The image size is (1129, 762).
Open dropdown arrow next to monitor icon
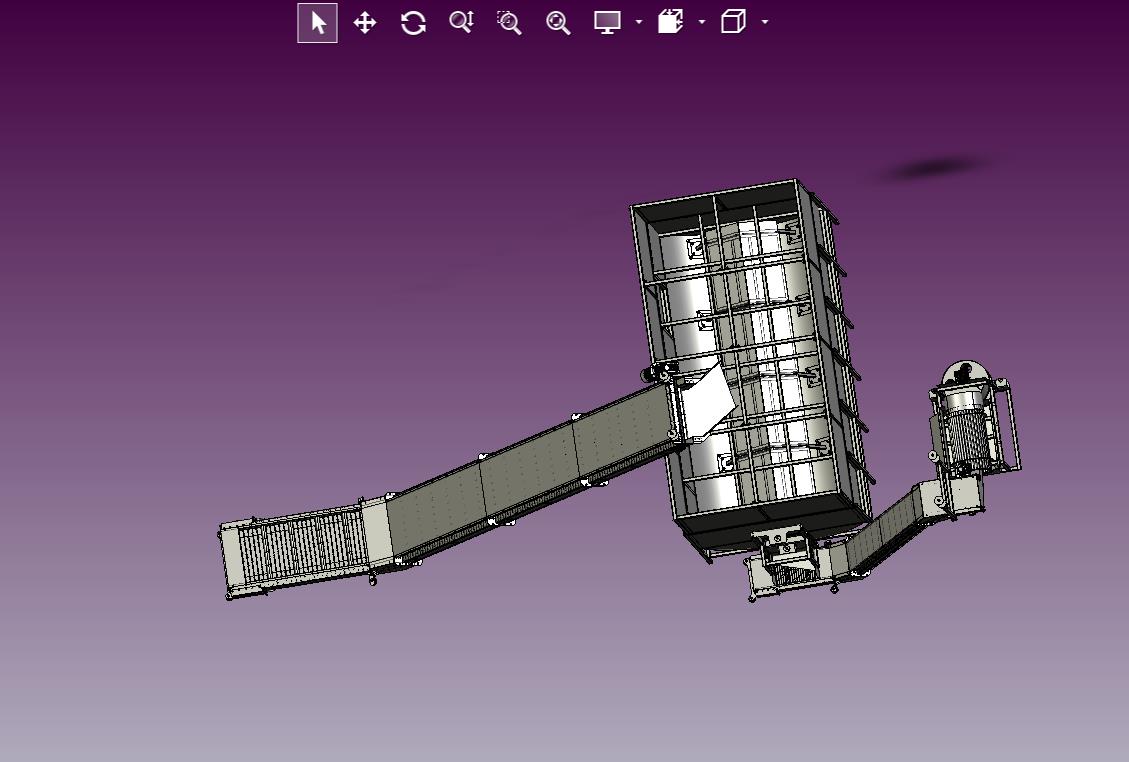pyautogui.click(x=639, y=22)
